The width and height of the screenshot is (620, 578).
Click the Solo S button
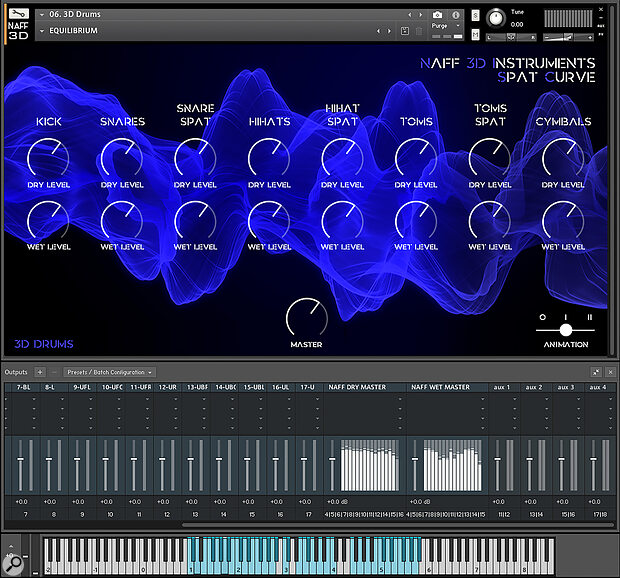474,16
